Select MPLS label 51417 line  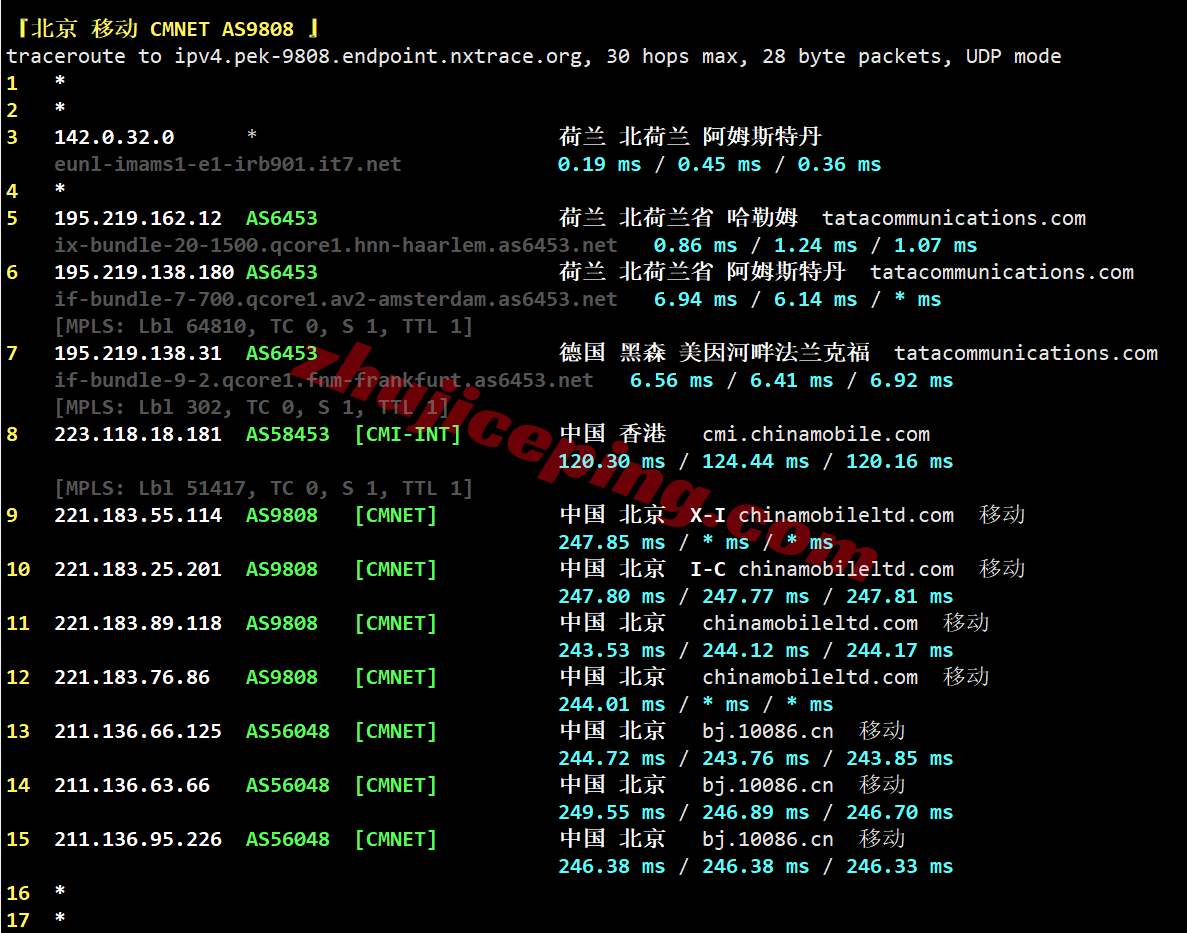click(263, 488)
